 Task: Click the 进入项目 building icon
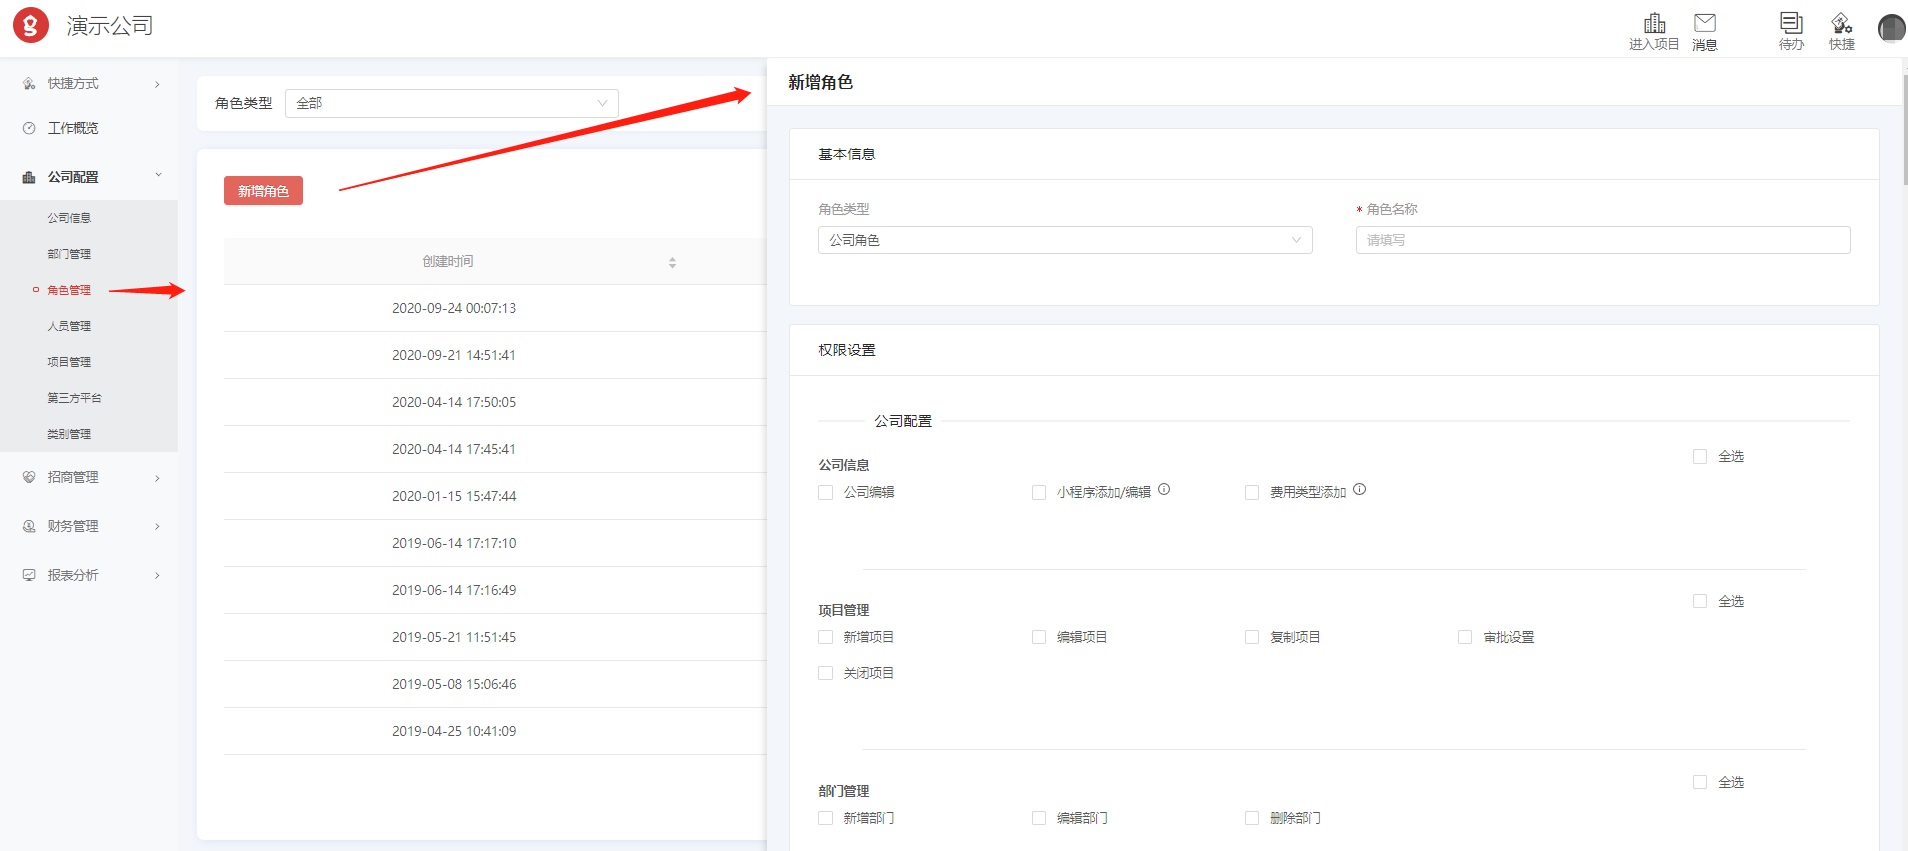click(1654, 23)
